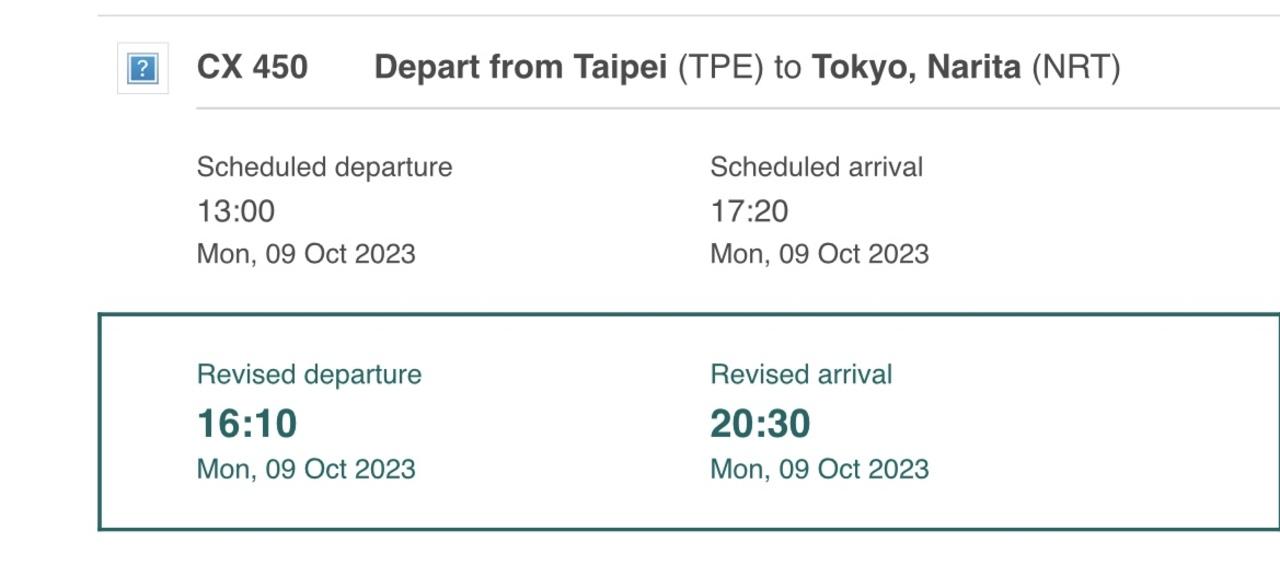Click the Scheduled departure label
Screen dimensions: 1280x565
324,167
